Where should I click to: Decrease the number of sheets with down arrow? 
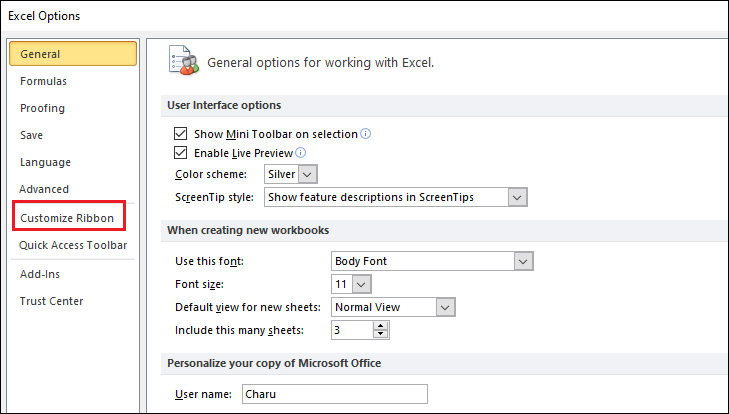coord(381,334)
